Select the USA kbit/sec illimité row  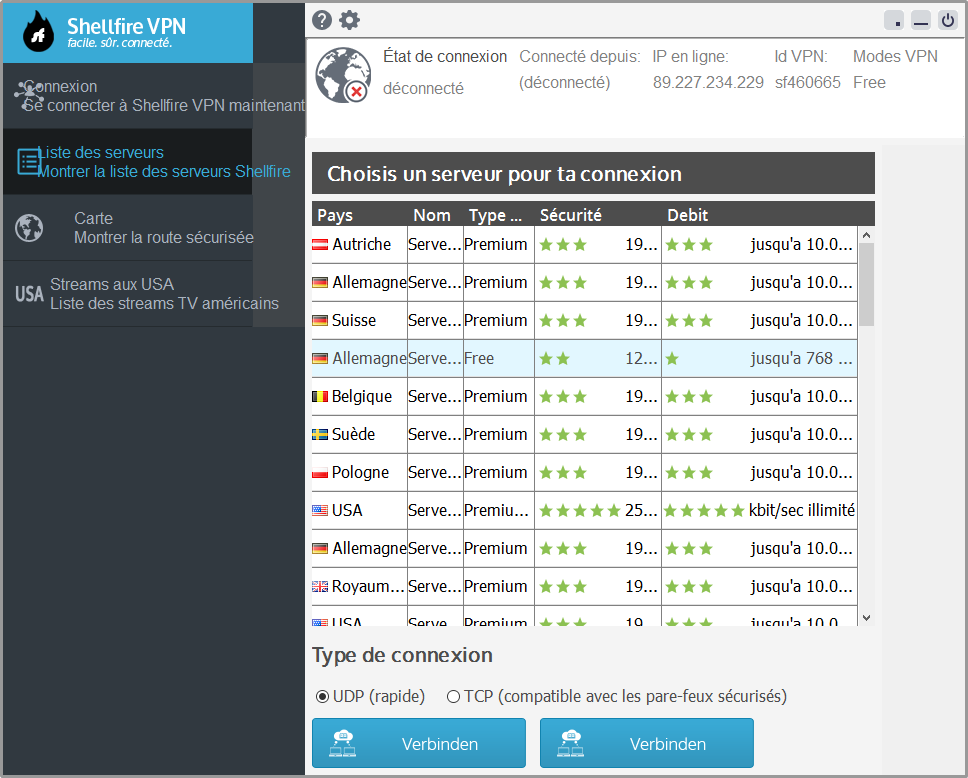585,511
